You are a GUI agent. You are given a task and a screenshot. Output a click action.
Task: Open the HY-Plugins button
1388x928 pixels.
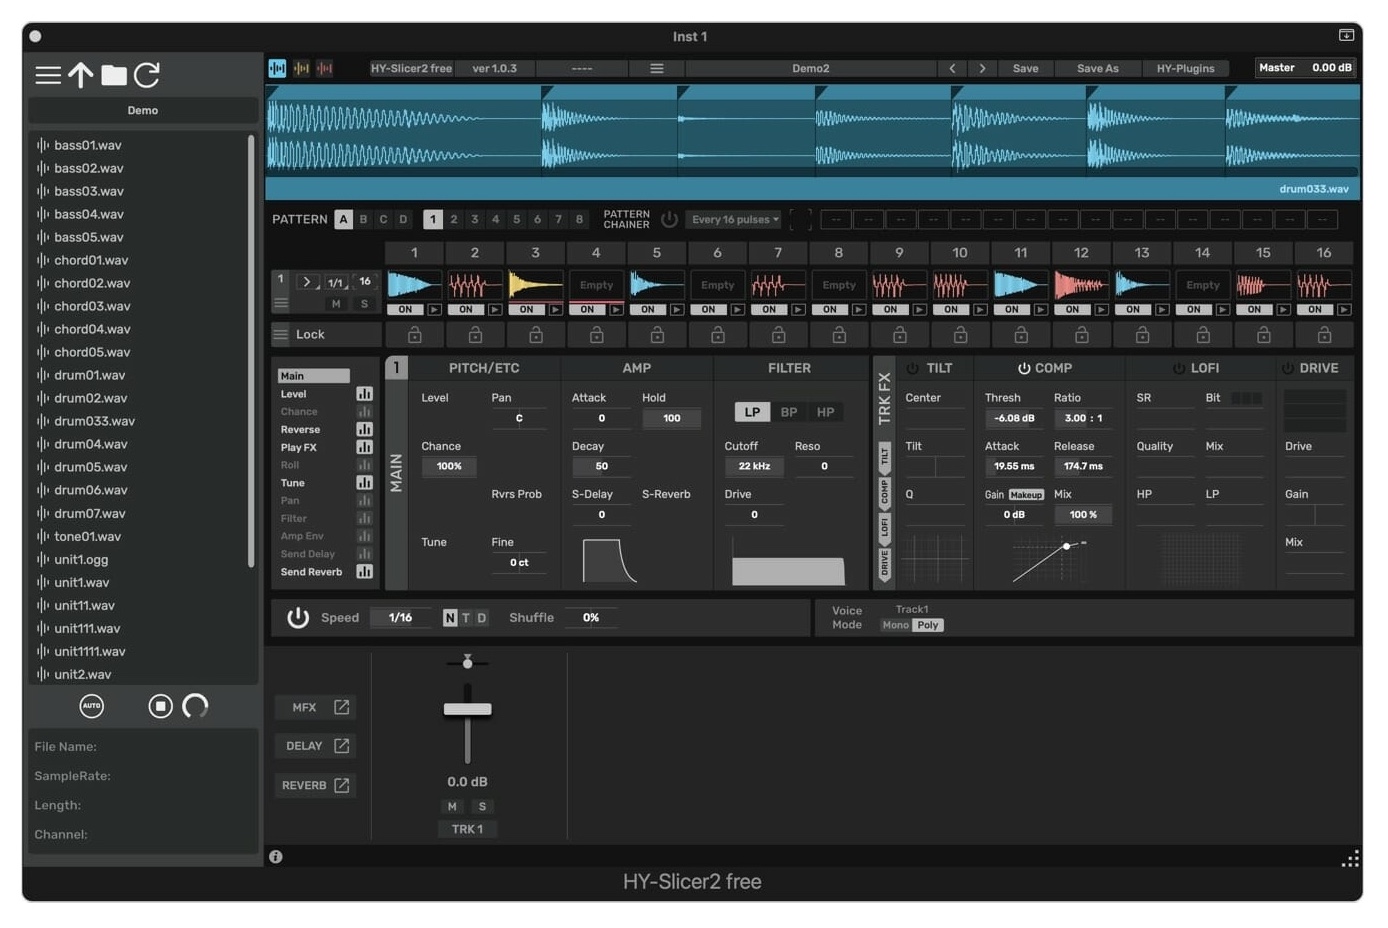pyautogui.click(x=1186, y=68)
